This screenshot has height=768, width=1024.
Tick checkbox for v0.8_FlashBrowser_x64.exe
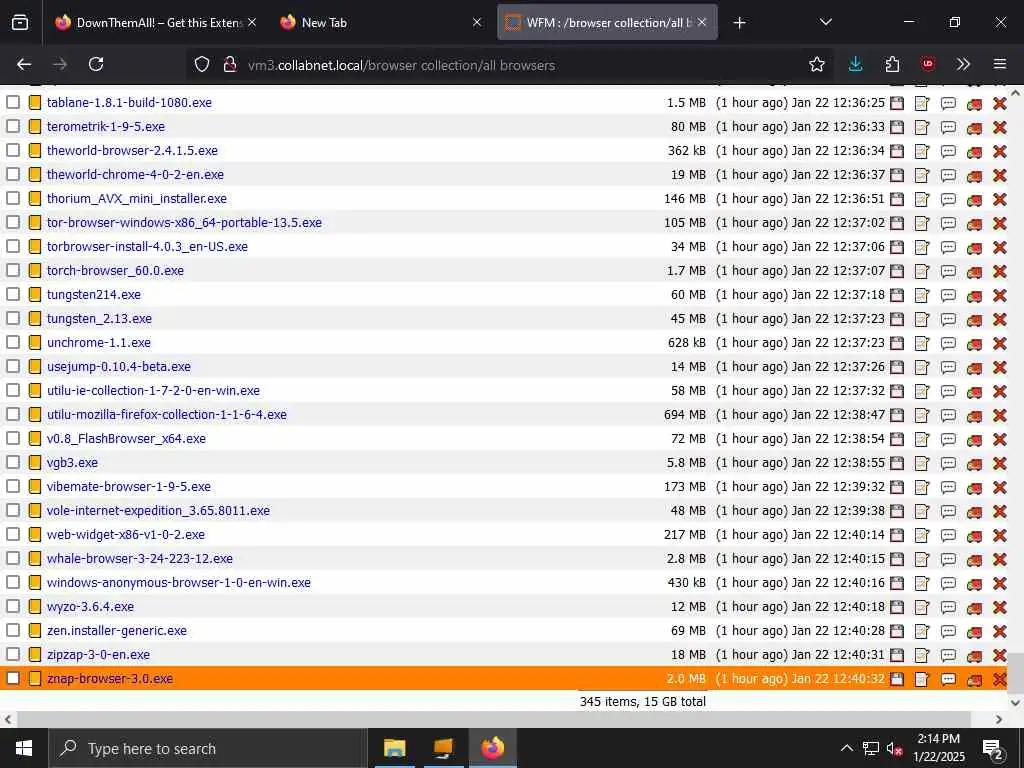tap(13, 438)
